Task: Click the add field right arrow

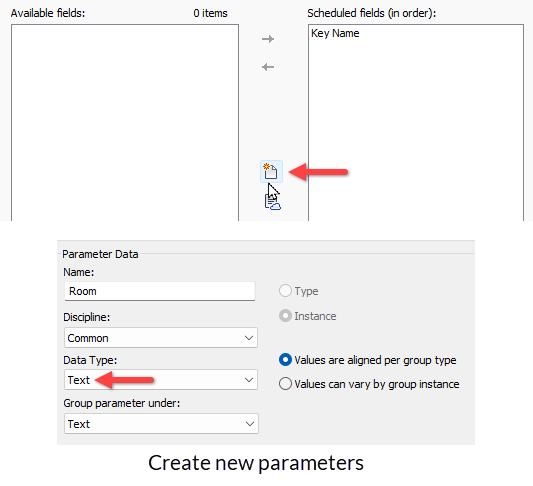Action: click(268, 39)
